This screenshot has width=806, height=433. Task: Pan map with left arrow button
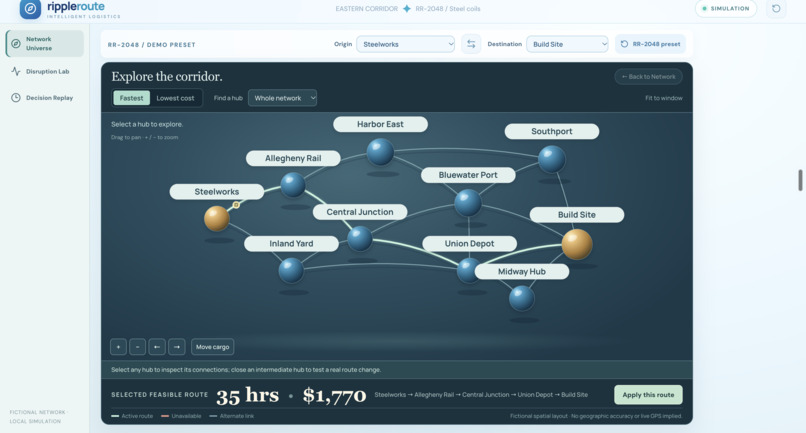click(157, 347)
